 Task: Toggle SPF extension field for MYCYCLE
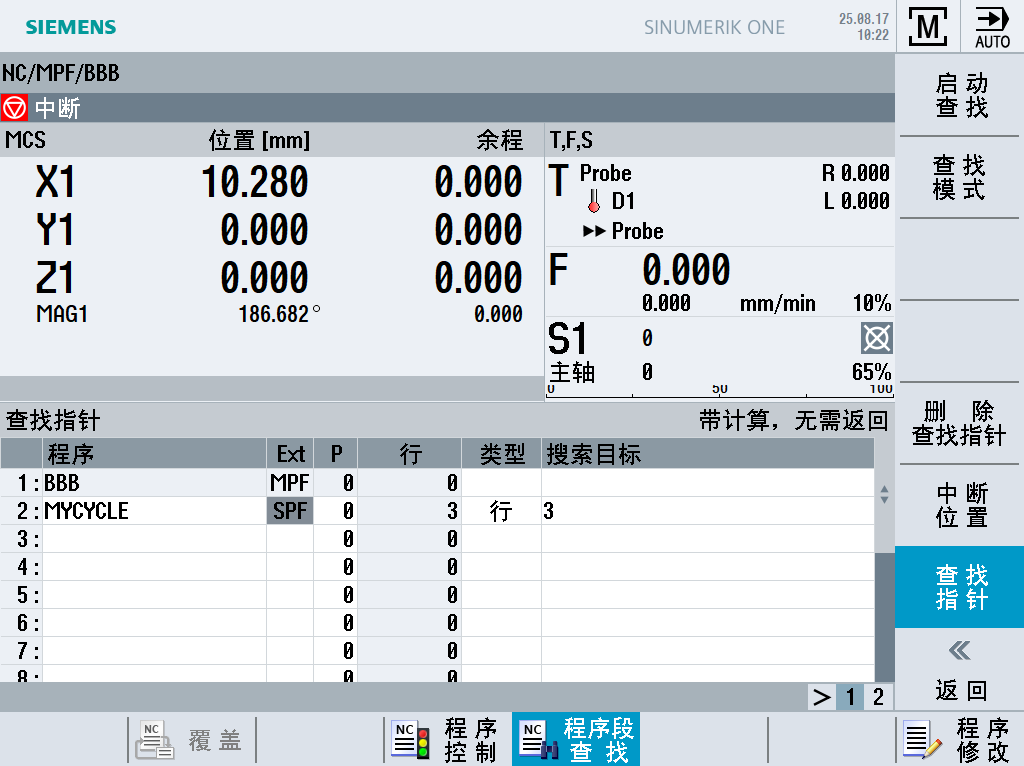pyautogui.click(x=290, y=511)
